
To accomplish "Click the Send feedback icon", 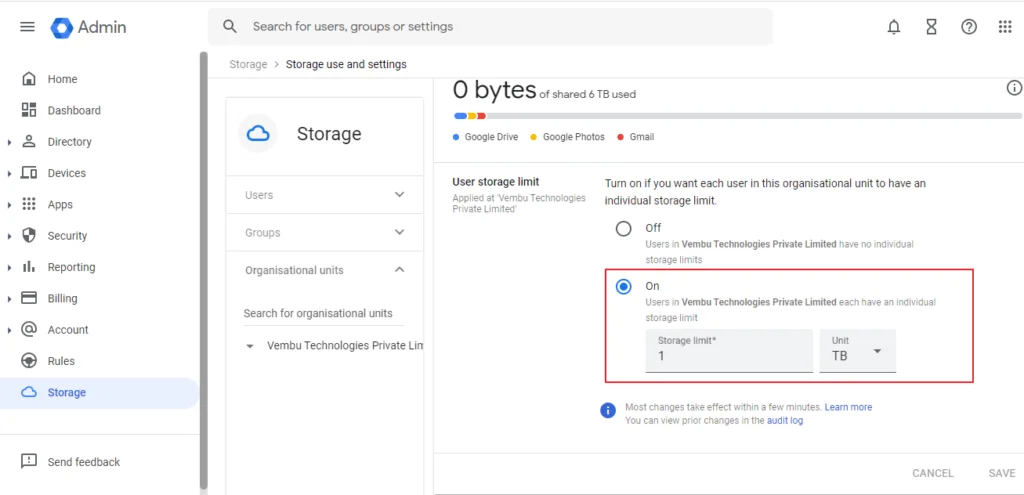I will 29,462.
